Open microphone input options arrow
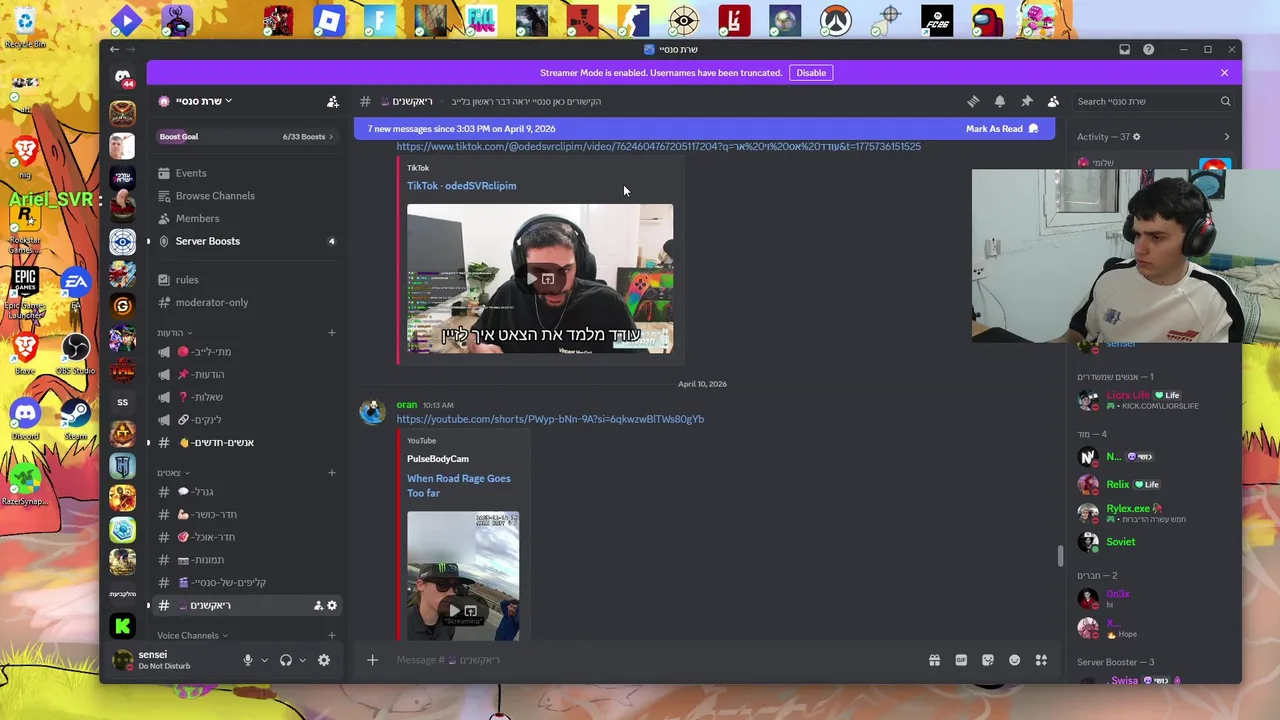1280x720 pixels. pos(264,660)
